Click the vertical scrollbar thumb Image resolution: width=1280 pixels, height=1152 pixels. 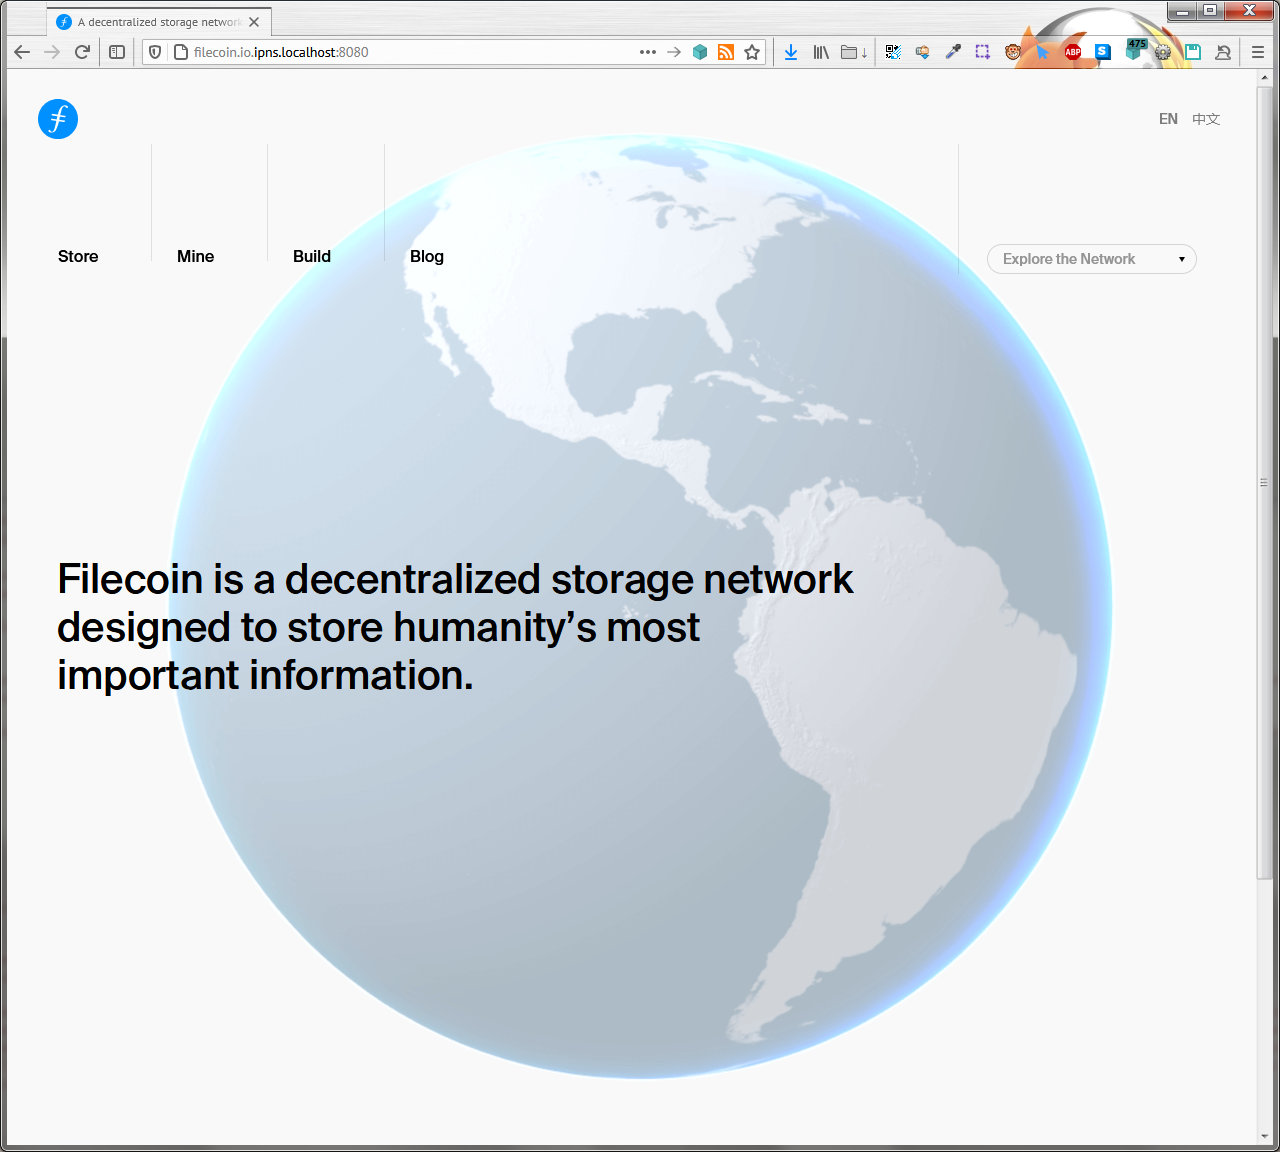[1264, 482]
